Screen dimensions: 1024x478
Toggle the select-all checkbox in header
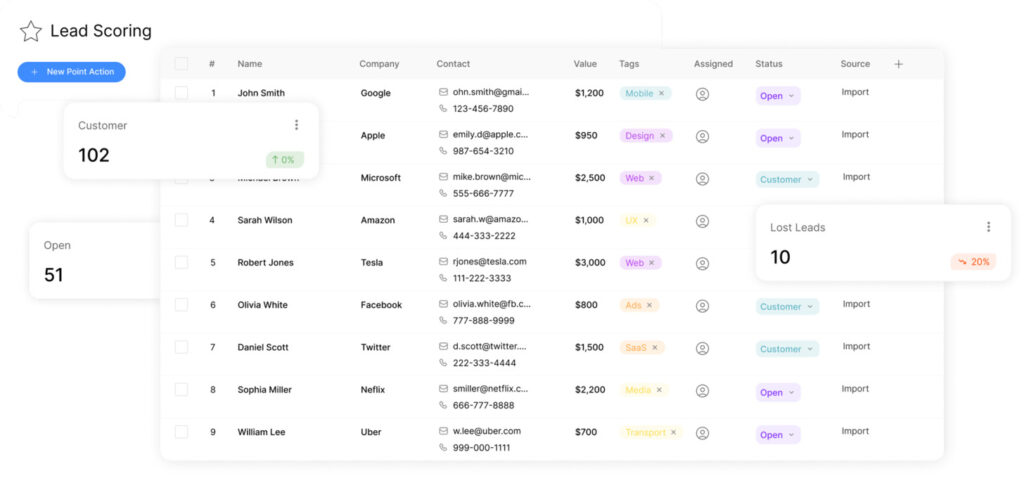tap(181, 64)
